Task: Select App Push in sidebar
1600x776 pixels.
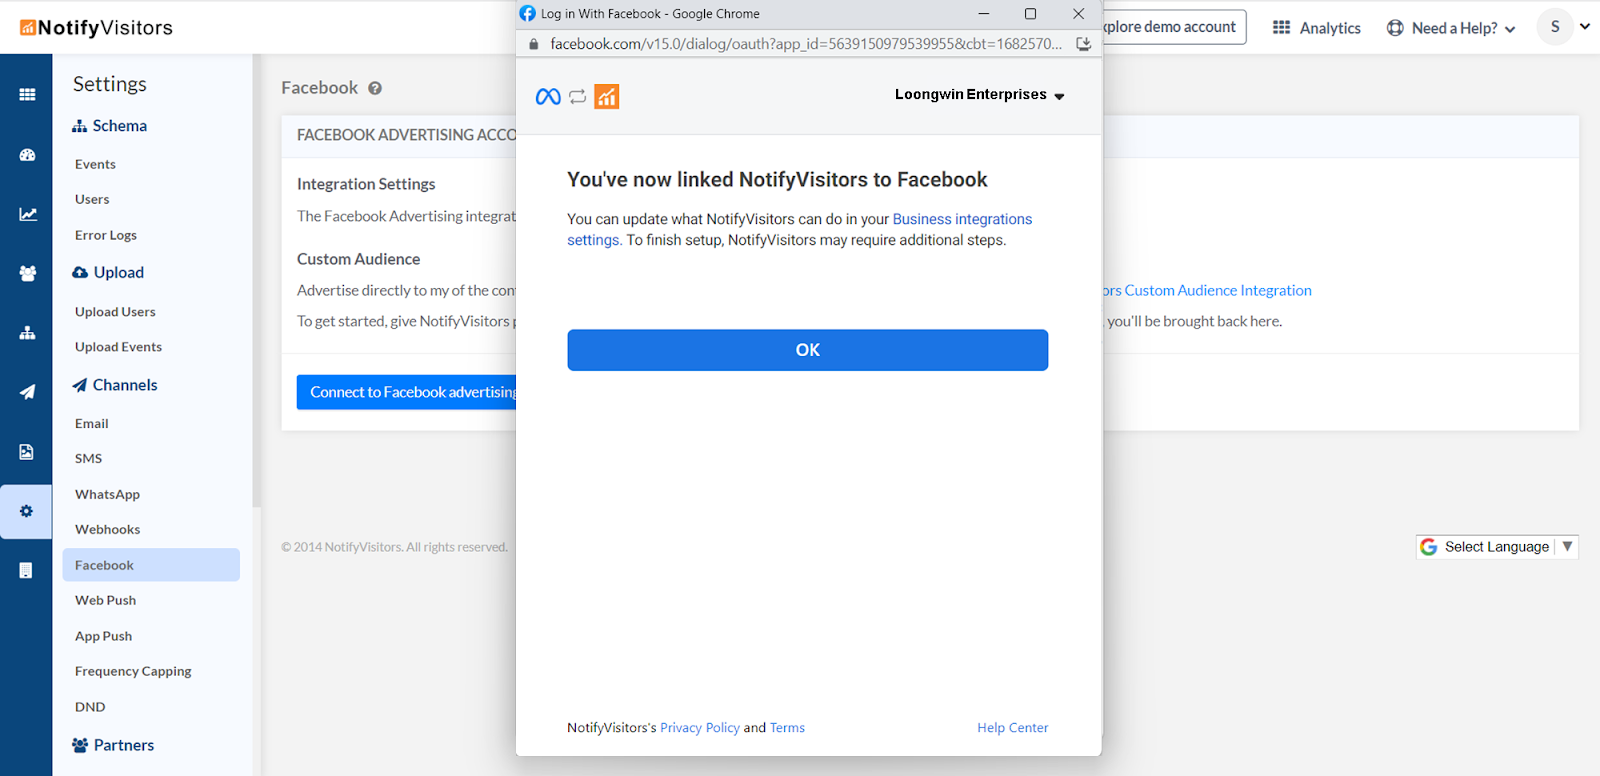Action: 103,636
